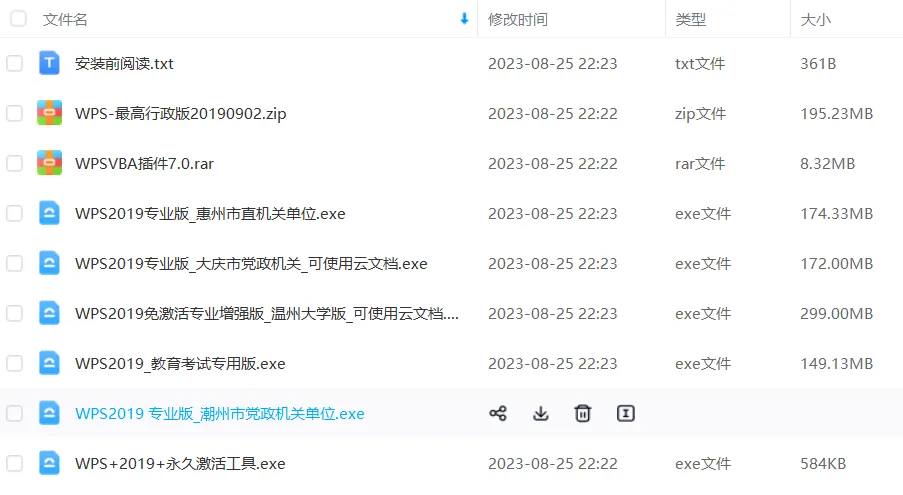903x495 pixels.
Task: Sort by the 大小 column header
Action: pyautogui.click(x=815, y=20)
